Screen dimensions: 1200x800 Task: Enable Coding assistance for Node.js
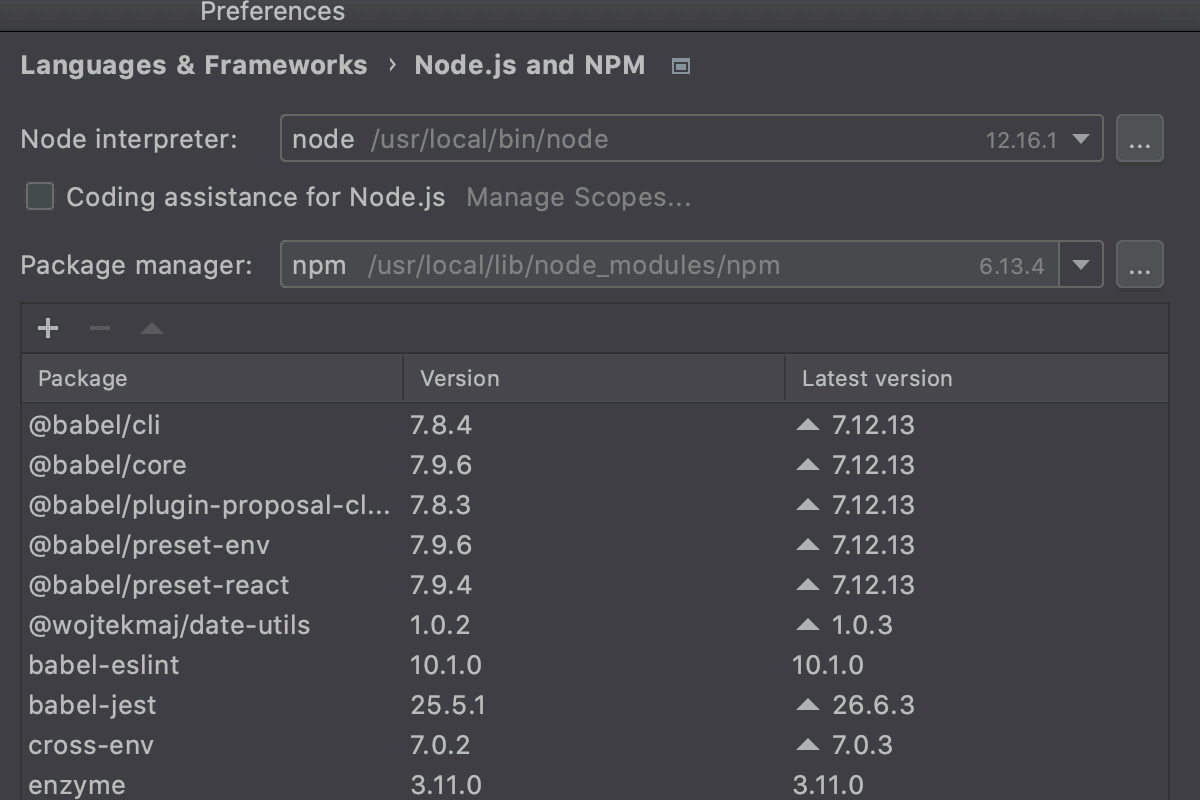pyautogui.click(x=39, y=197)
